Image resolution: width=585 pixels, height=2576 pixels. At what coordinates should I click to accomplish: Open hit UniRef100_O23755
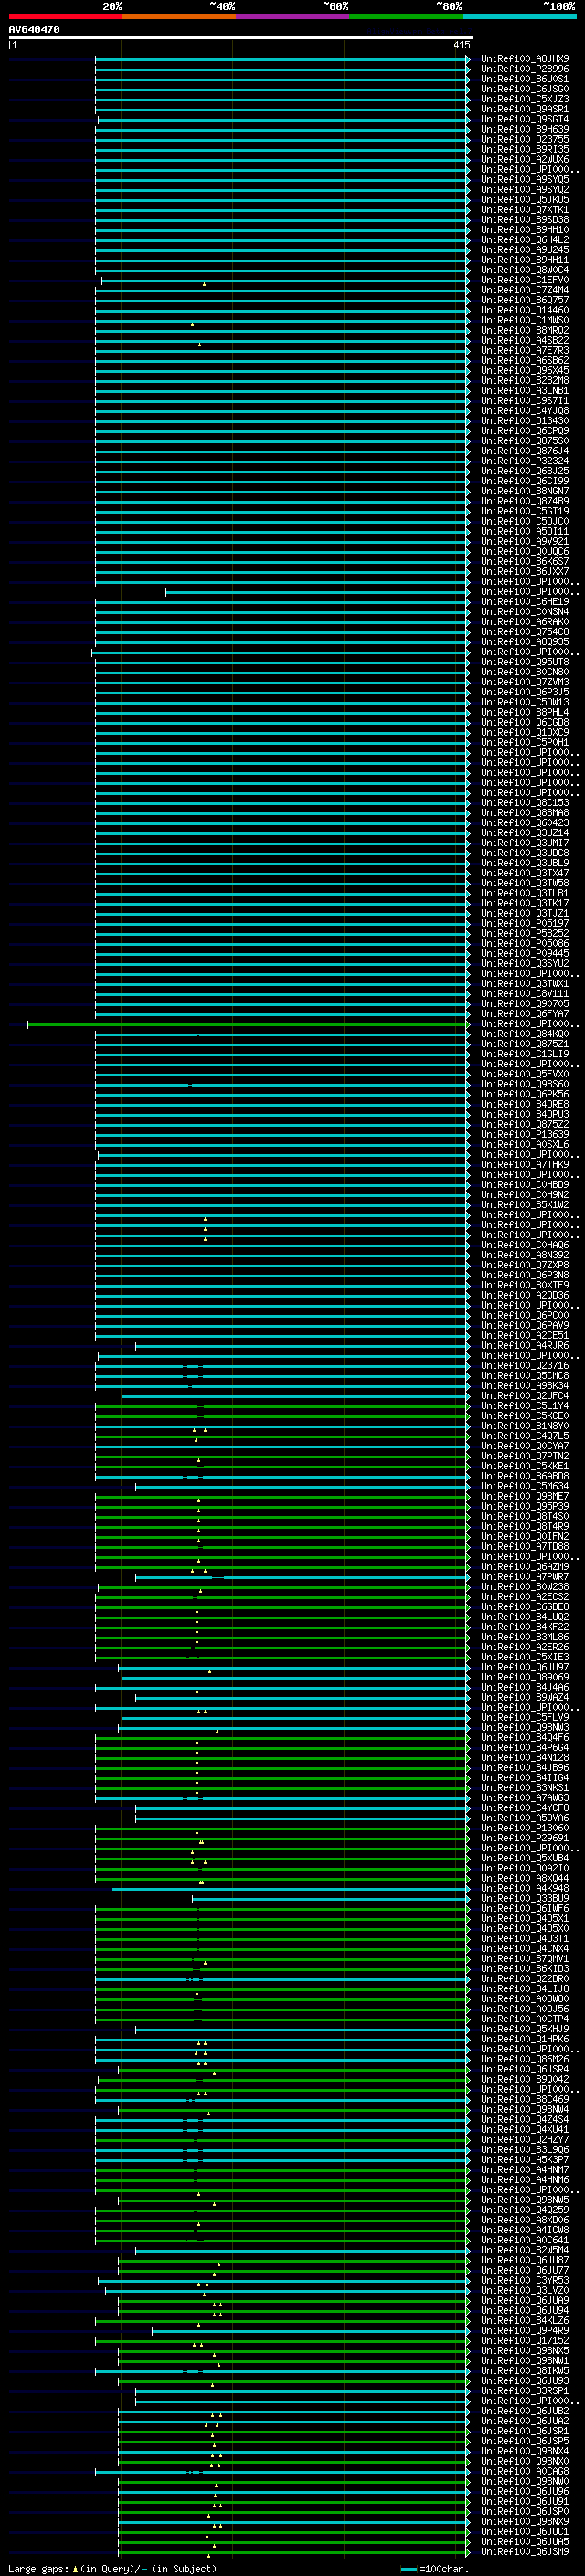pos(524,139)
